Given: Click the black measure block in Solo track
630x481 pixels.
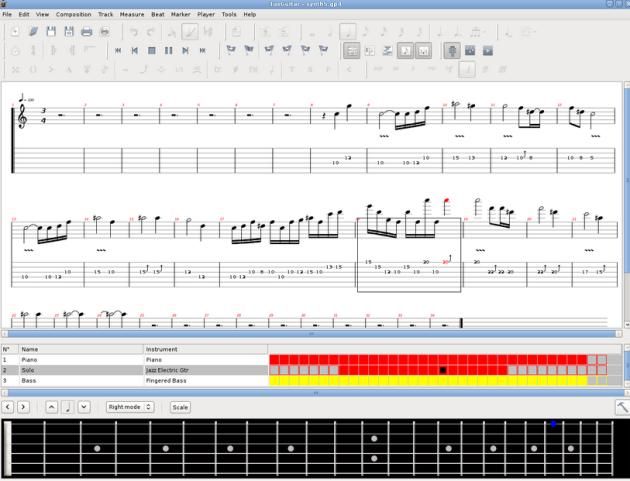Looking at the screenshot, I should click(442, 370).
